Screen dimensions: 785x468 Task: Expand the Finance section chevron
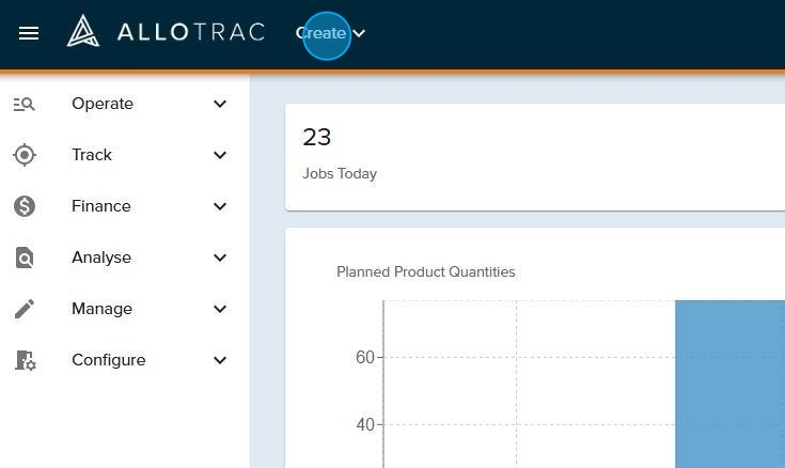[220, 207]
